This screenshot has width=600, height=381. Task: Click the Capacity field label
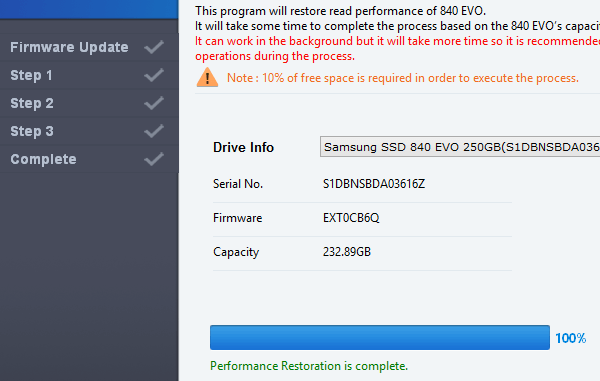click(x=236, y=252)
